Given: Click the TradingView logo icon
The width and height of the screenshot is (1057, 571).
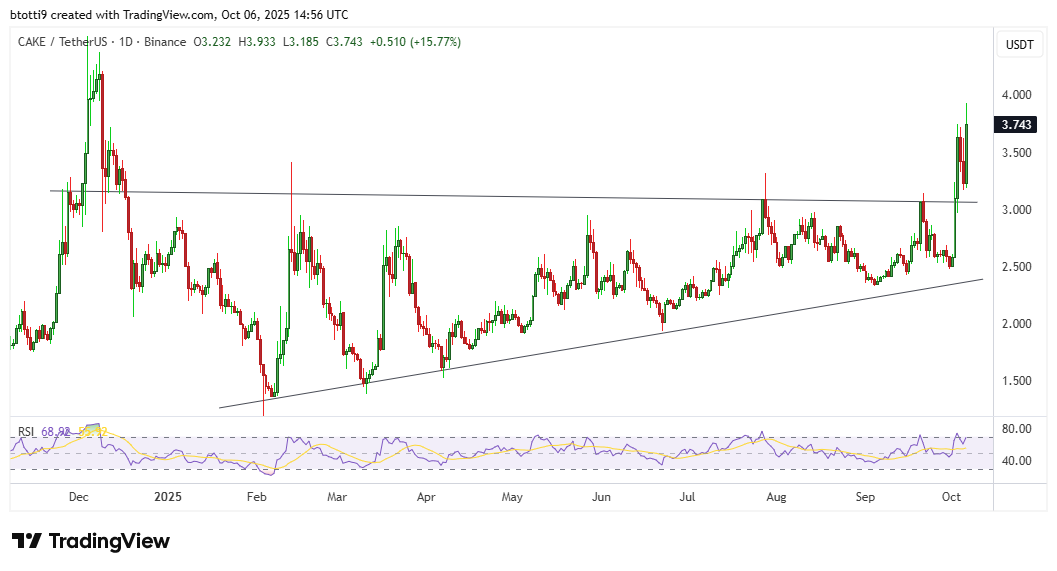Looking at the screenshot, I should [x=27, y=541].
